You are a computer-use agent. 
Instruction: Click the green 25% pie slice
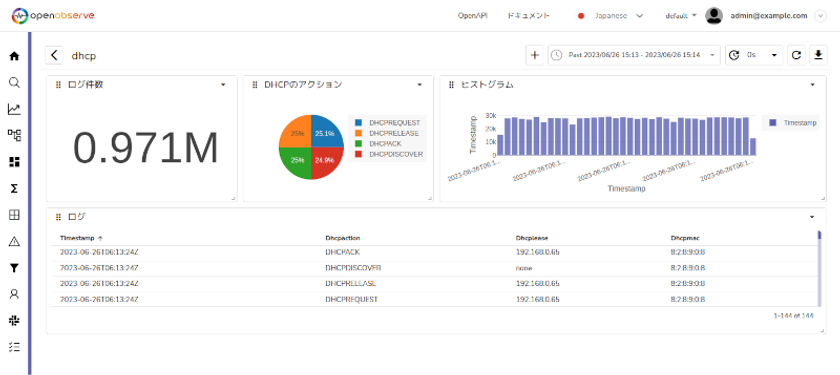coord(296,162)
